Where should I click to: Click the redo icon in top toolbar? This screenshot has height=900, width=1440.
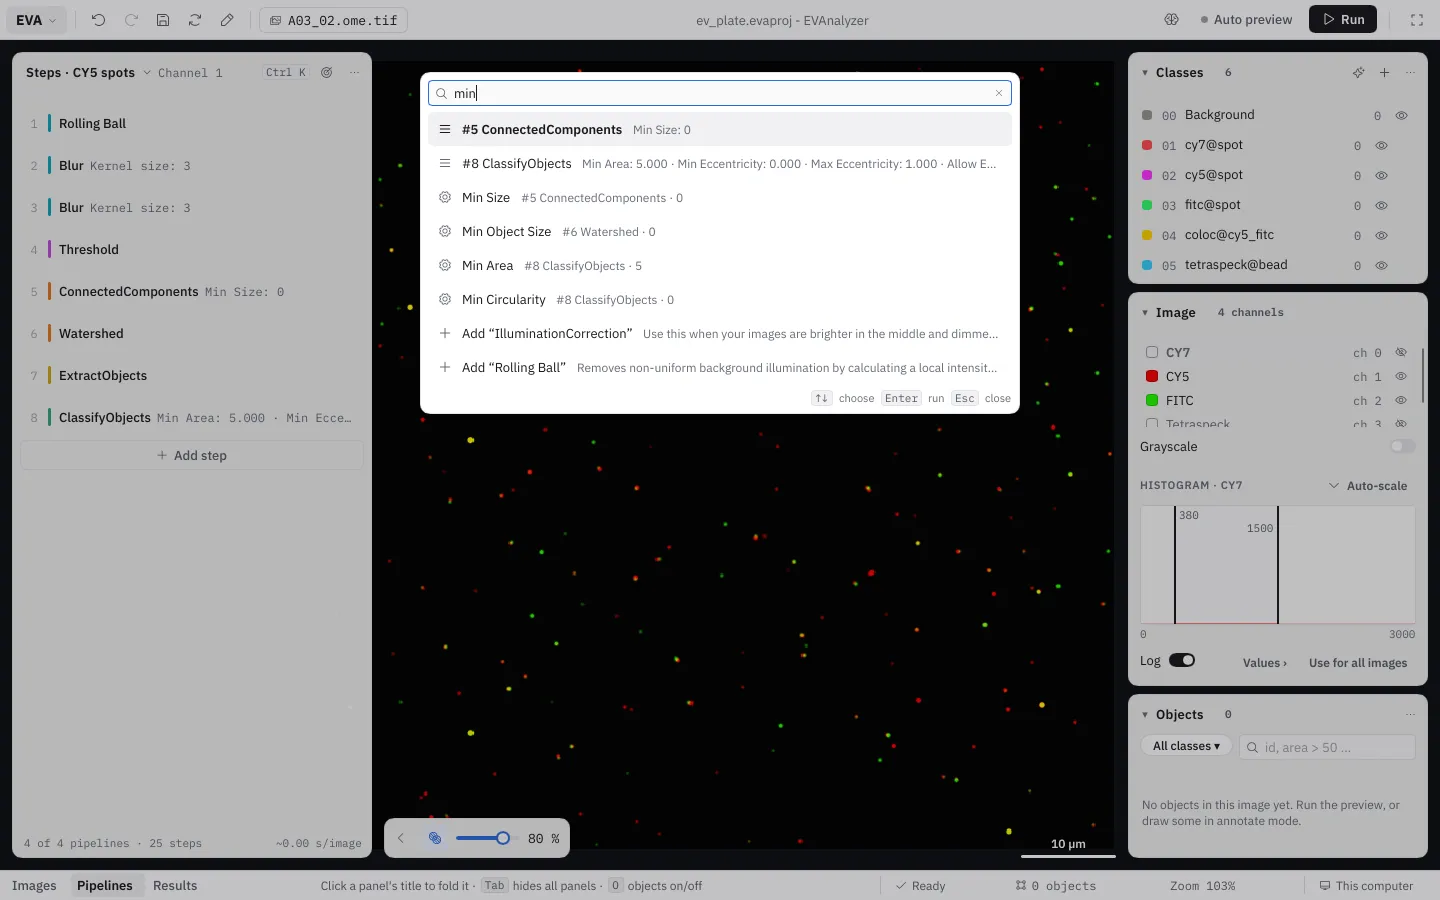coord(131,20)
